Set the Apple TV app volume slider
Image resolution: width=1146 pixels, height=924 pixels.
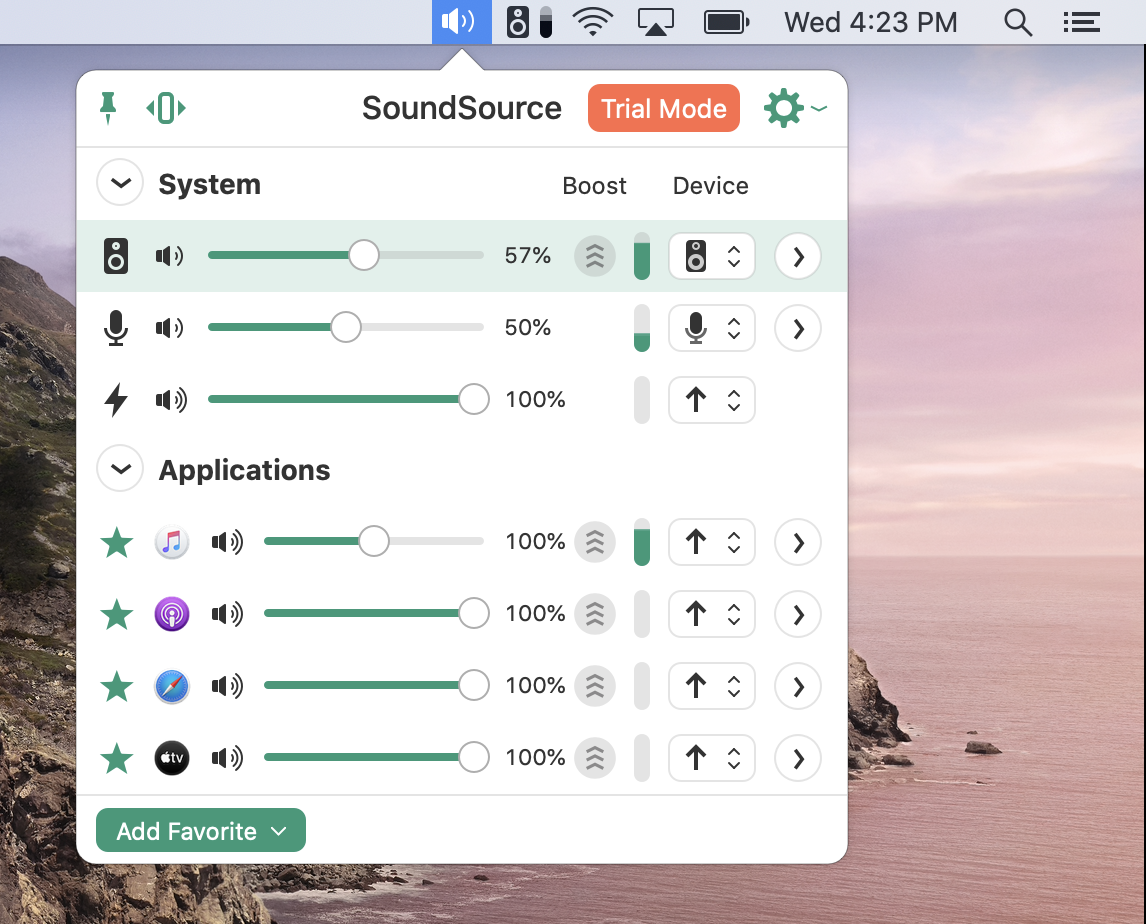click(x=376, y=757)
